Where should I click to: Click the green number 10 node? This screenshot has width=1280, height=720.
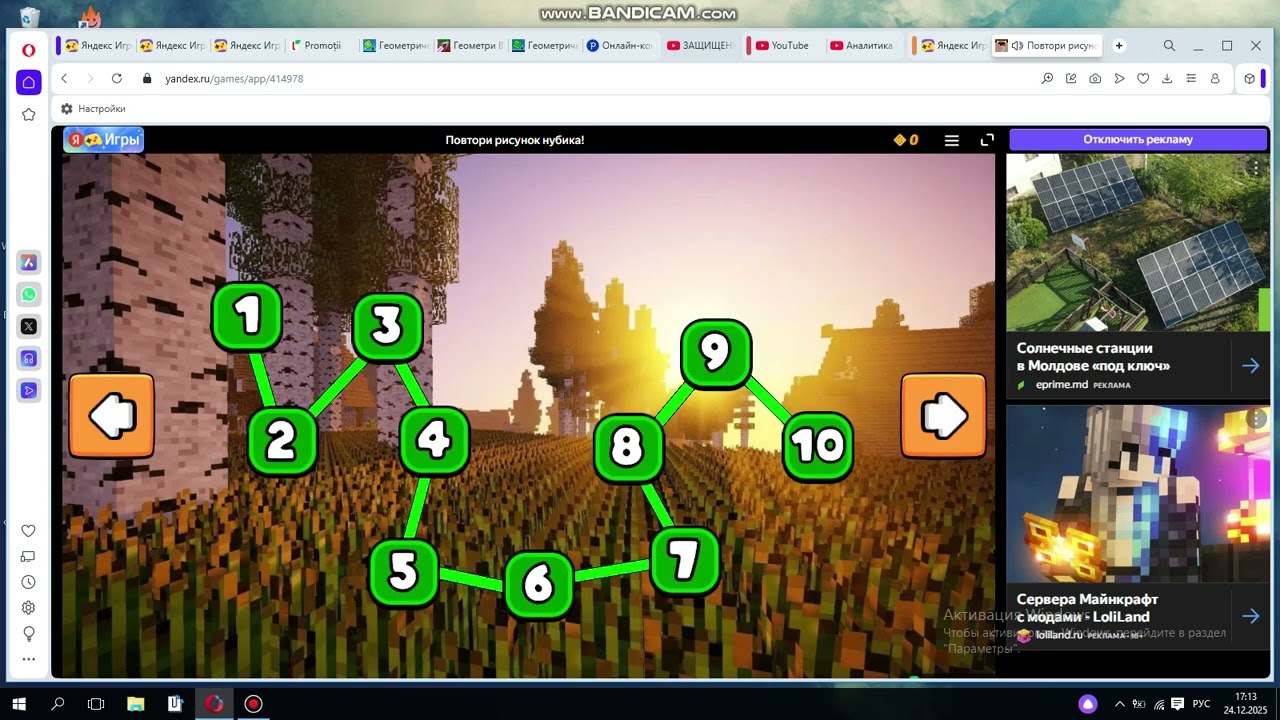(x=818, y=447)
